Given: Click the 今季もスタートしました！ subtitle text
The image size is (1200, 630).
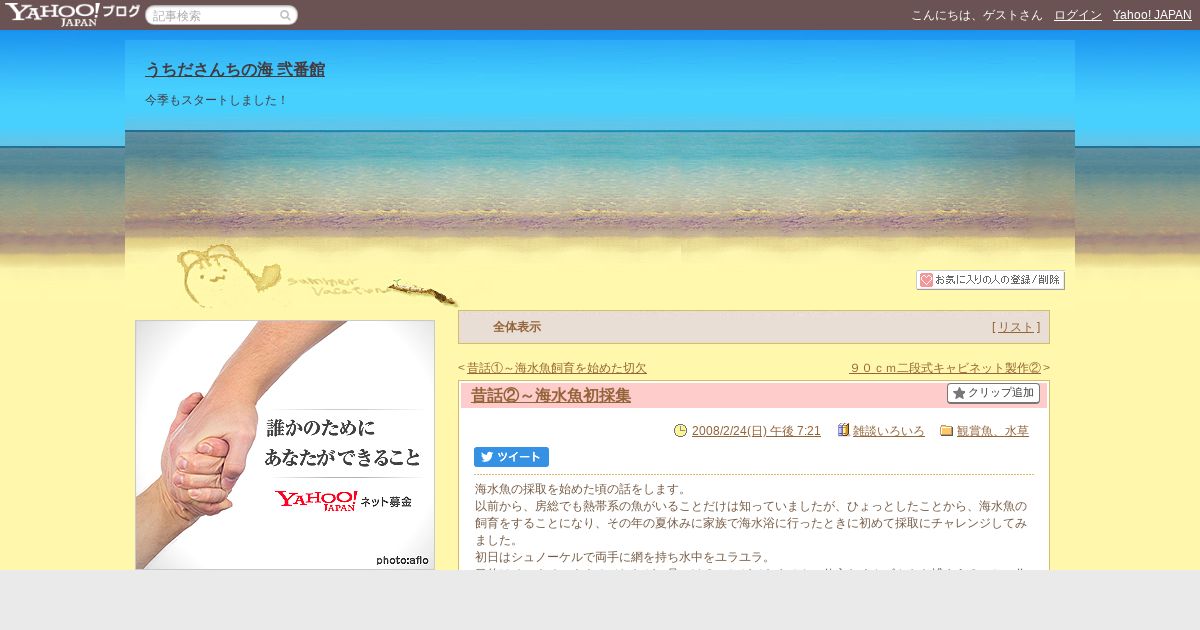Looking at the screenshot, I should [x=216, y=100].
